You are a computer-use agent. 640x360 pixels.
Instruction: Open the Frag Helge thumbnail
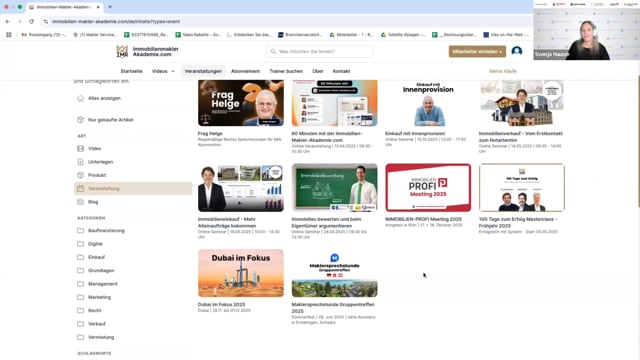tap(241, 103)
